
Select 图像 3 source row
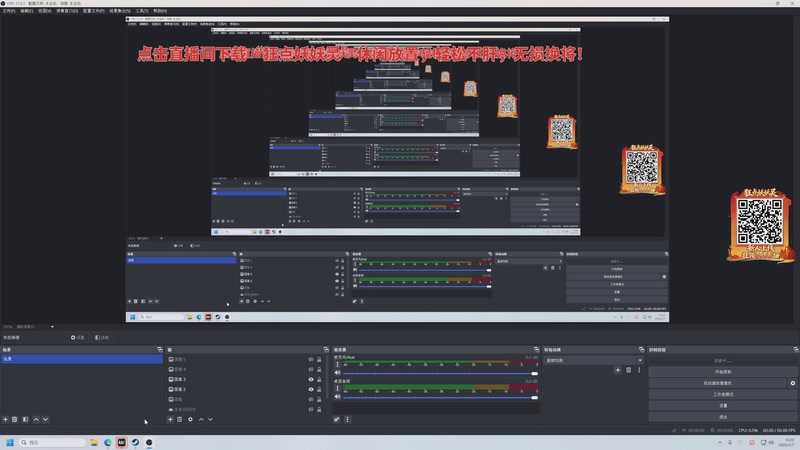pyautogui.click(x=248, y=379)
